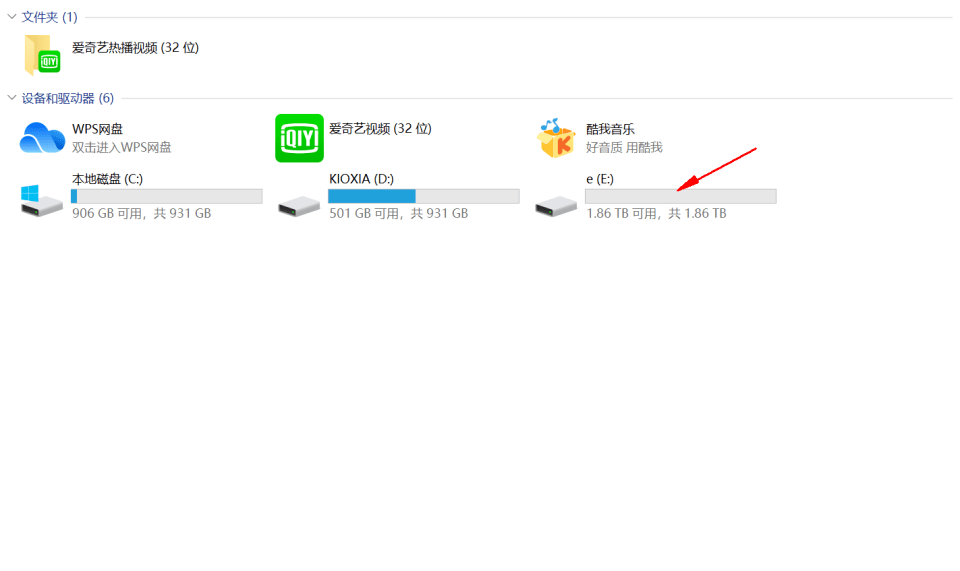
Task: Launch the 爱奇艺视频 green iQIYI icon
Action: [x=299, y=138]
